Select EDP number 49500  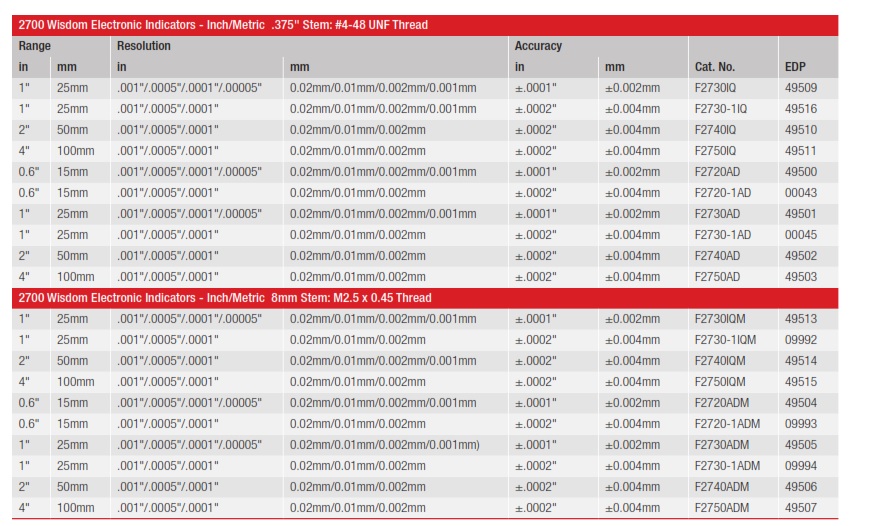801,172
